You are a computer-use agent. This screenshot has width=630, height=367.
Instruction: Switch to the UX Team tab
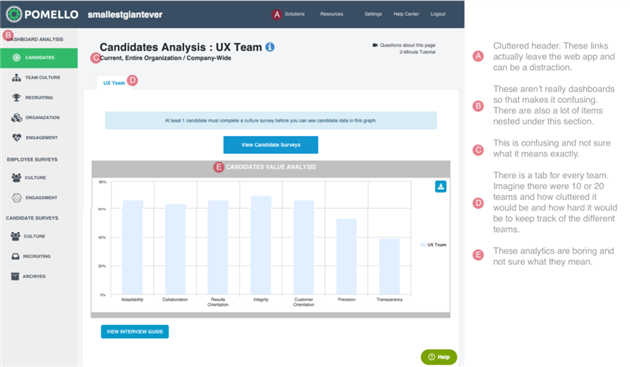pos(114,83)
